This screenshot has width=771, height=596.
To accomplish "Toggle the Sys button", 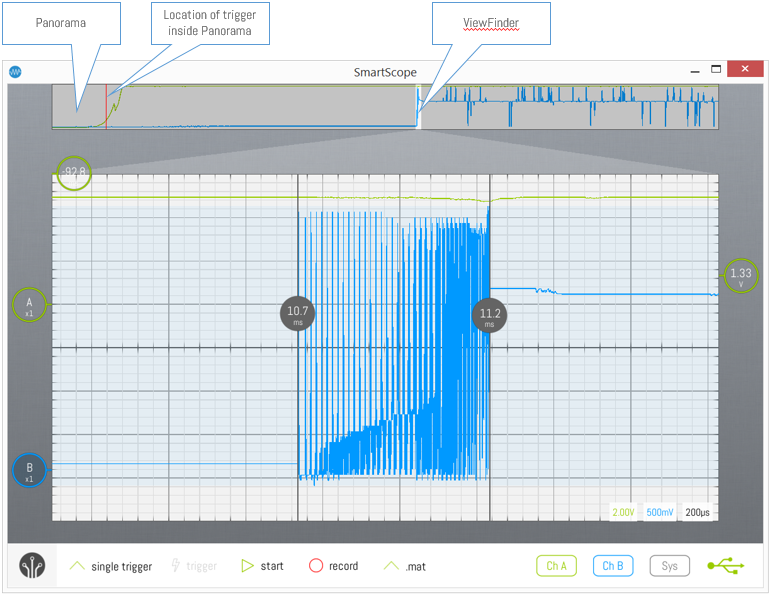I will pos(669,566).
